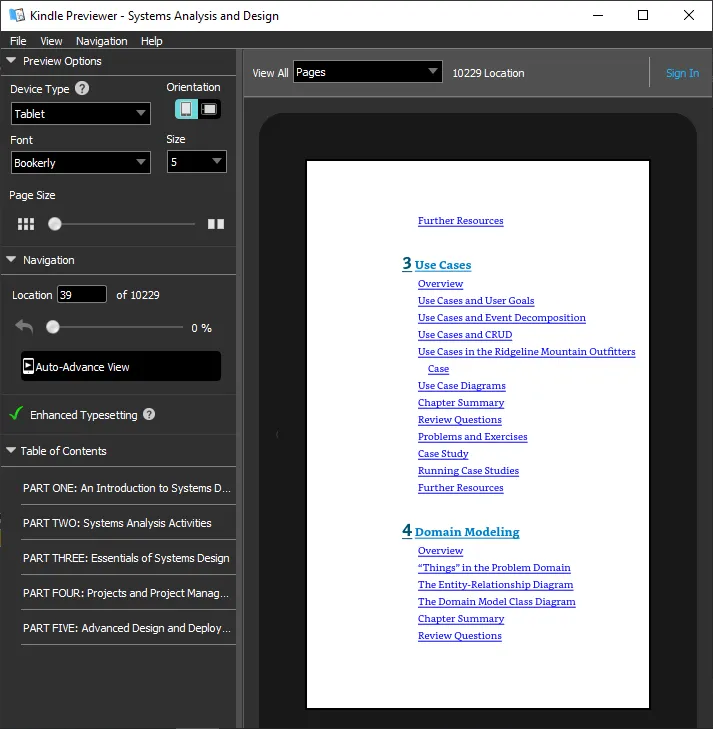The height and width of the screenshot is (729, 713).
Task: Open the Navigation menu
Action: click(101, 41)
